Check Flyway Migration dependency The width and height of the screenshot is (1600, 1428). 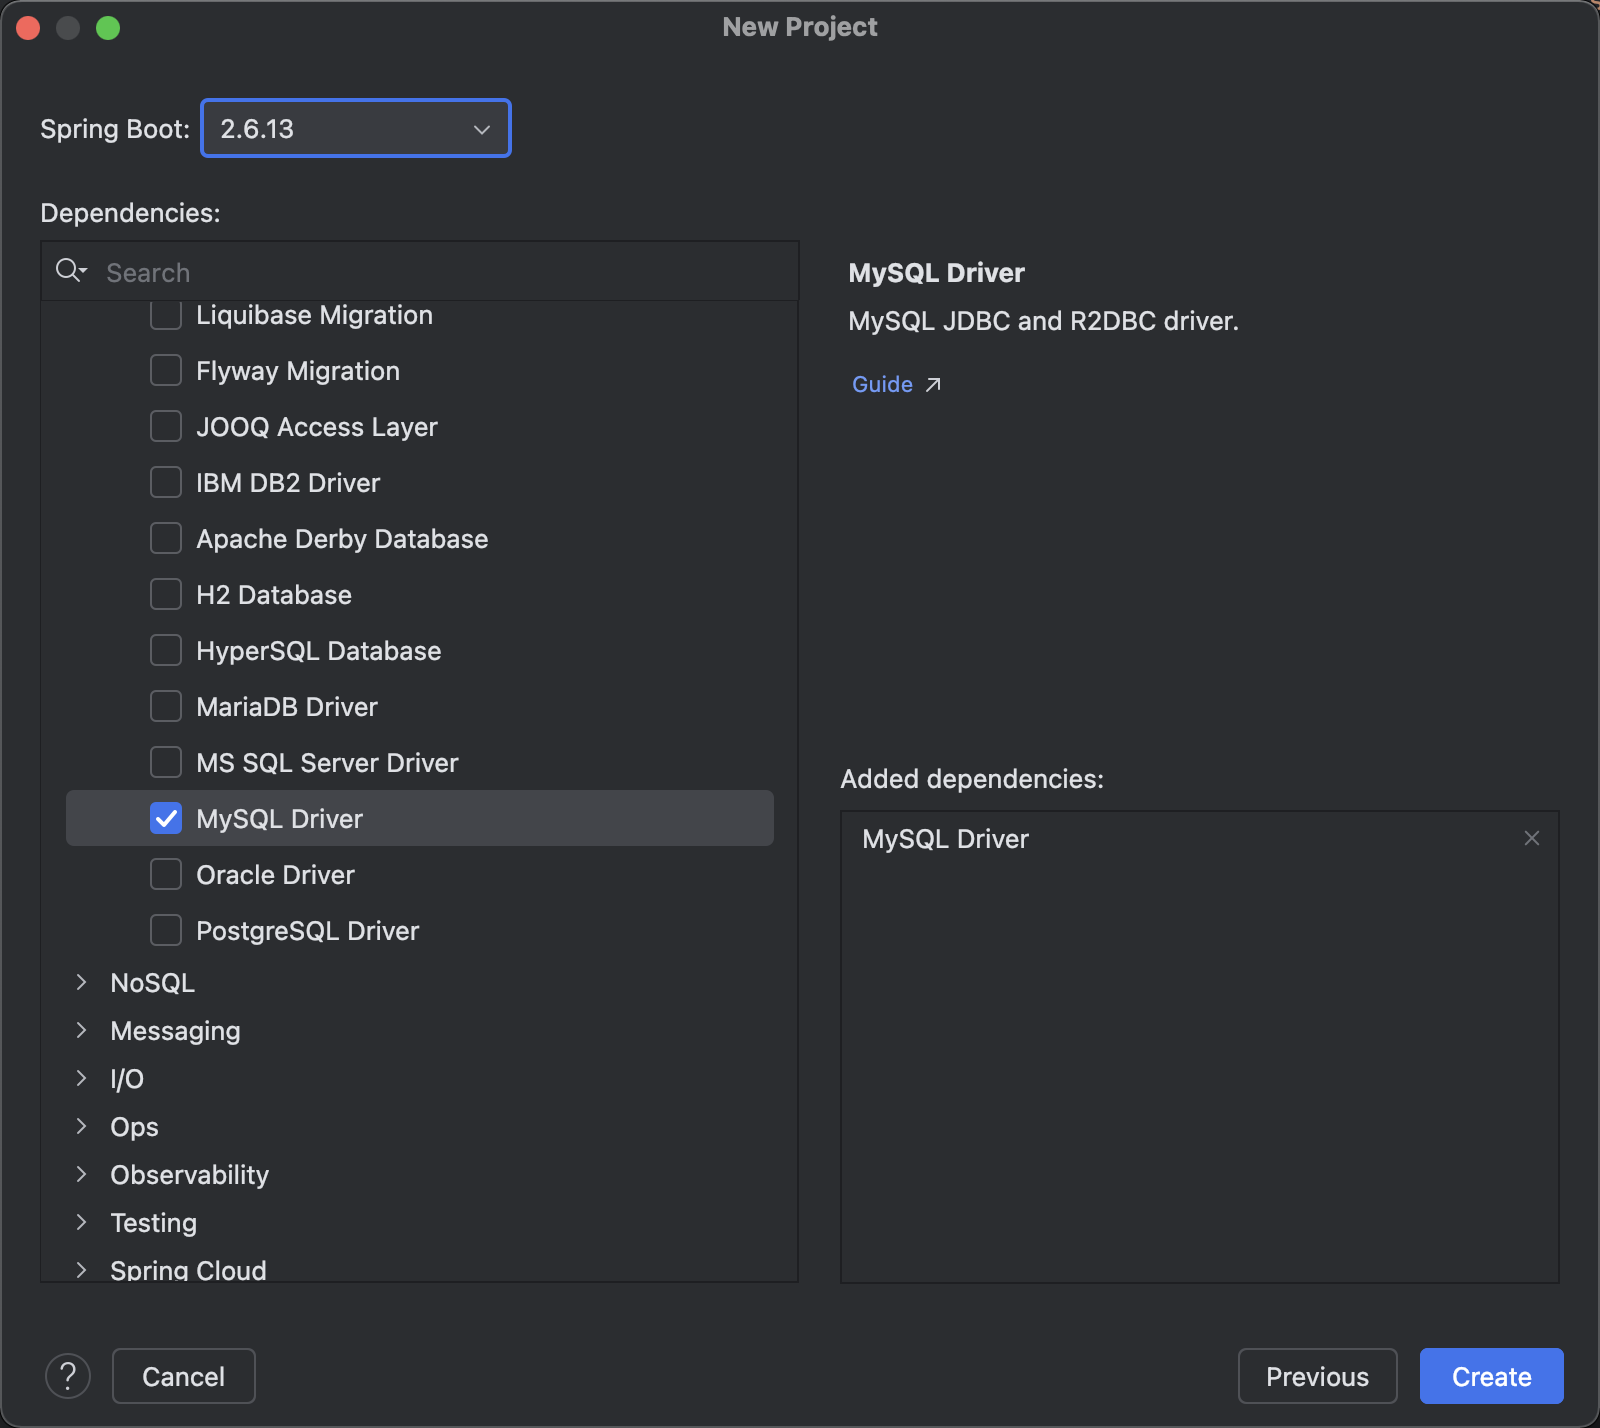click(166, 371)
